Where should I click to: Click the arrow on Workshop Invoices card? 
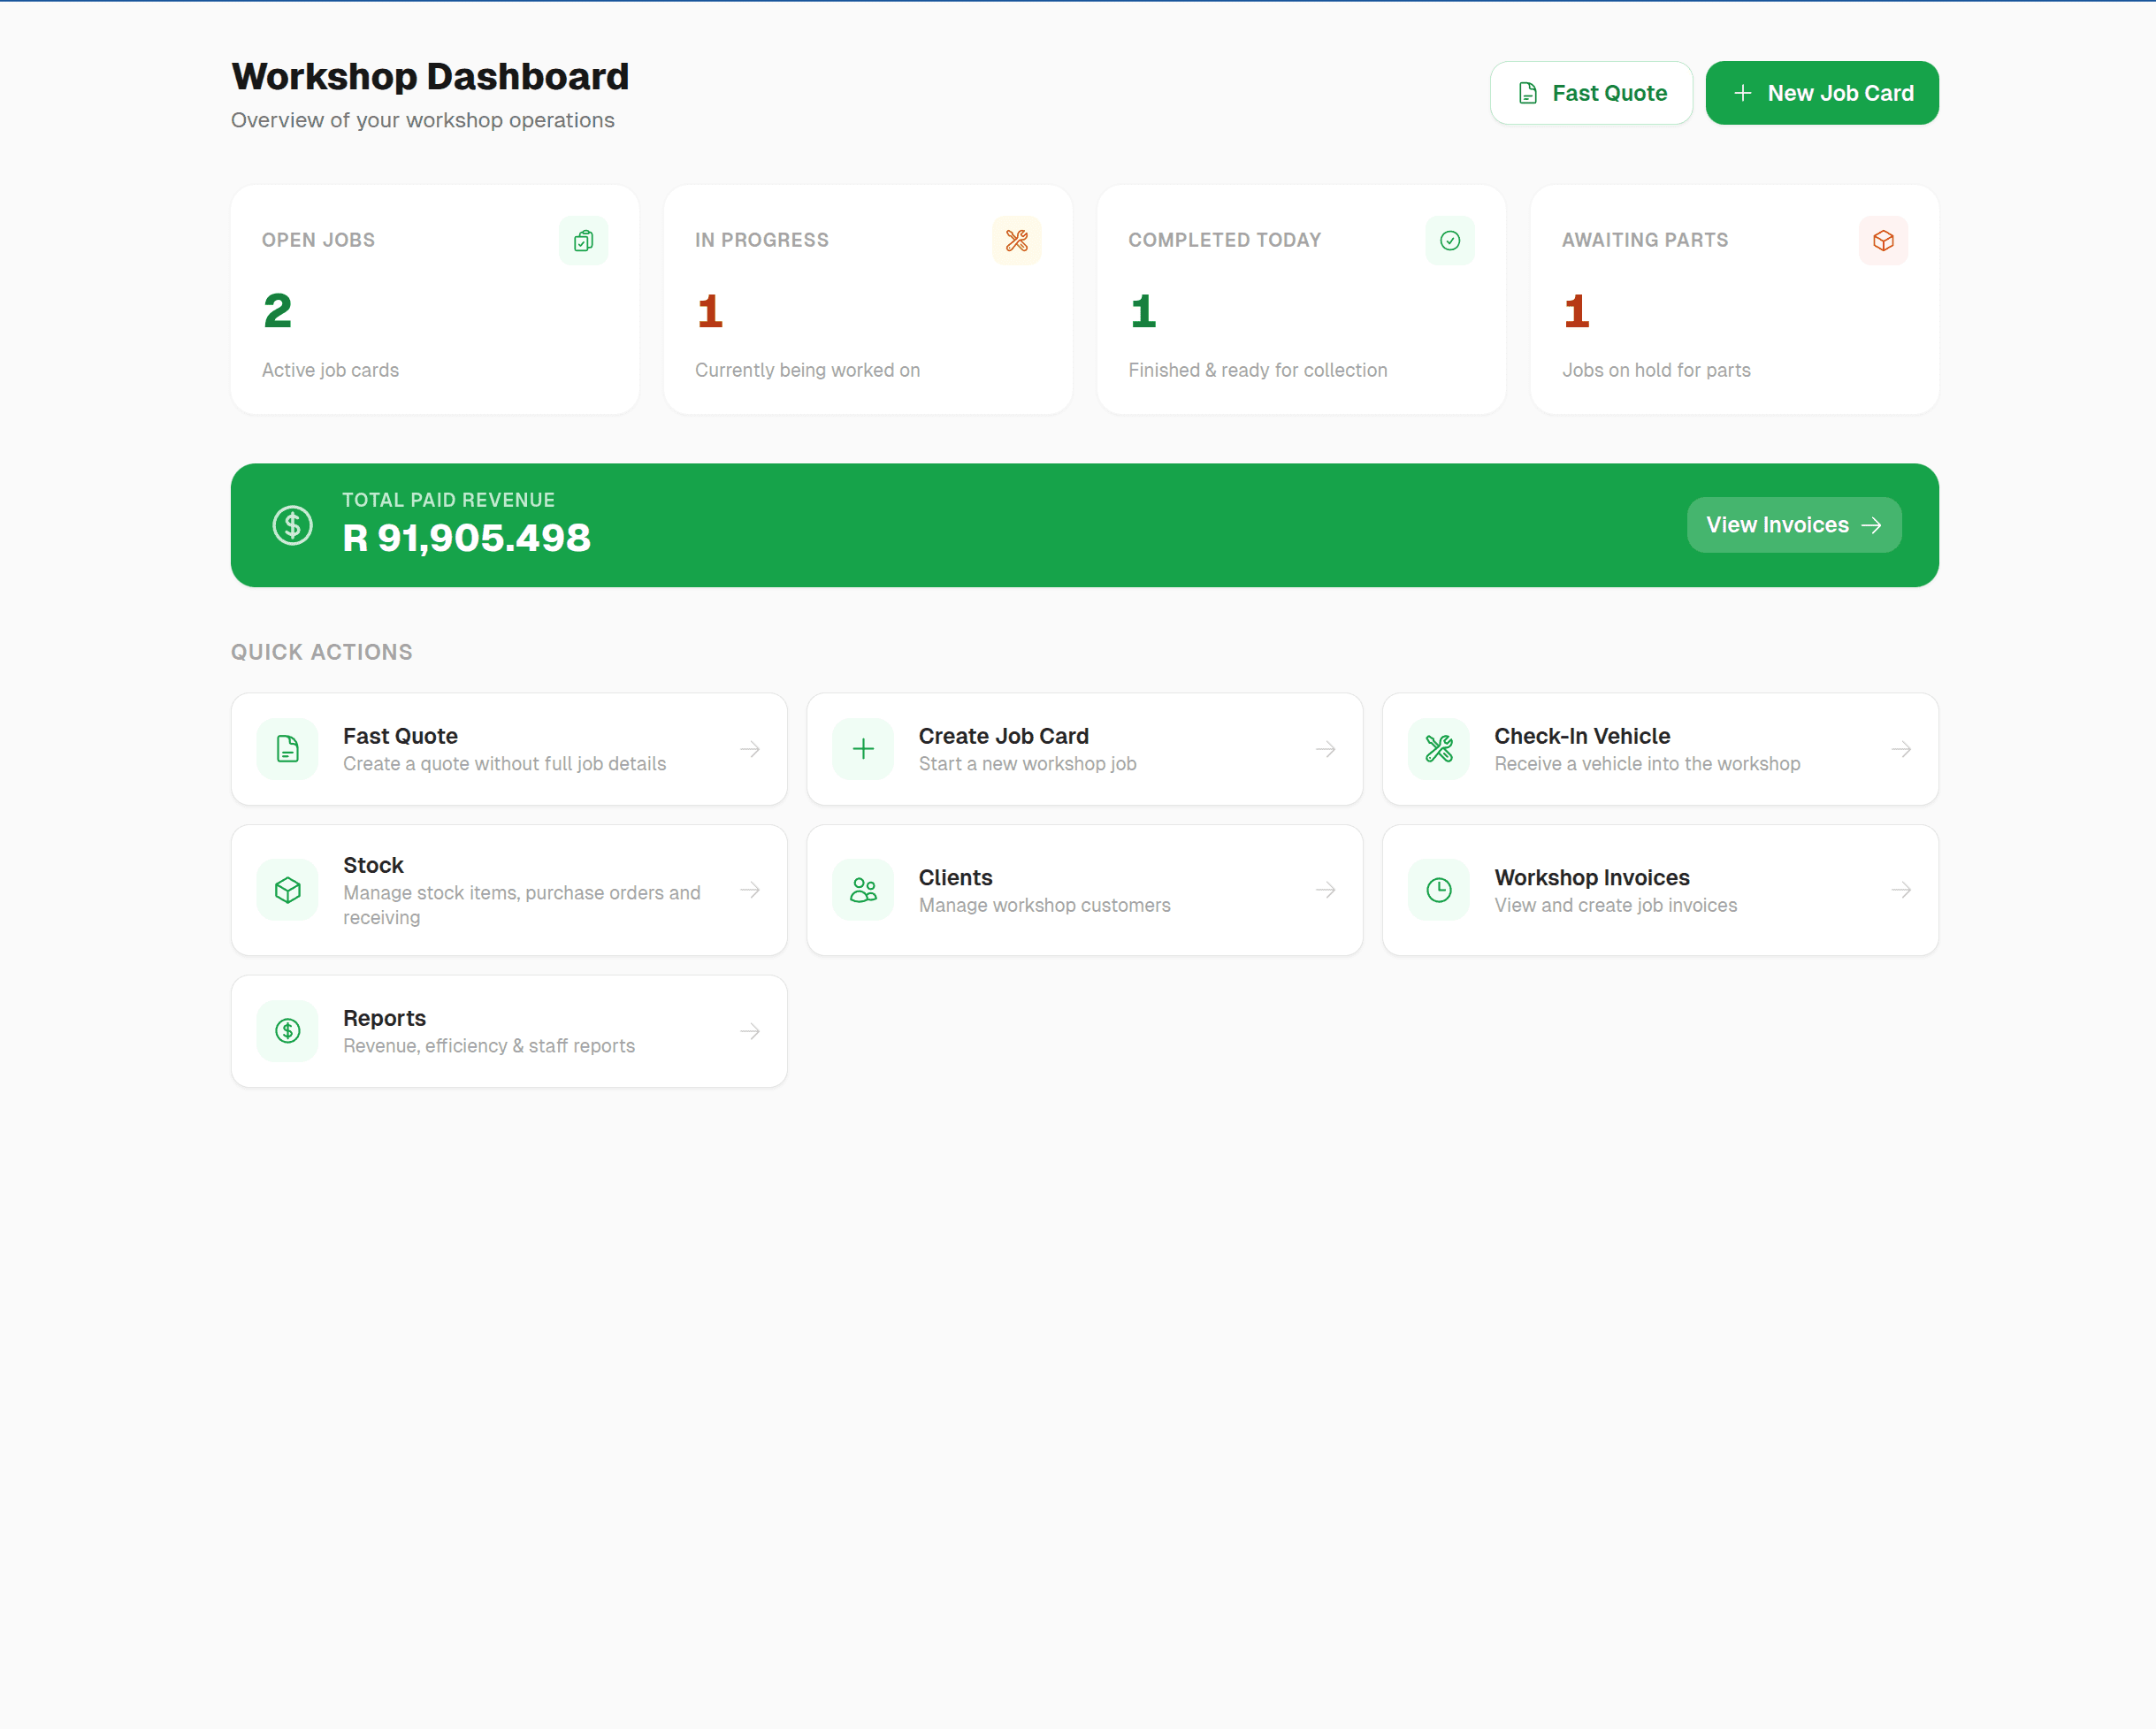pos(1902,890)
